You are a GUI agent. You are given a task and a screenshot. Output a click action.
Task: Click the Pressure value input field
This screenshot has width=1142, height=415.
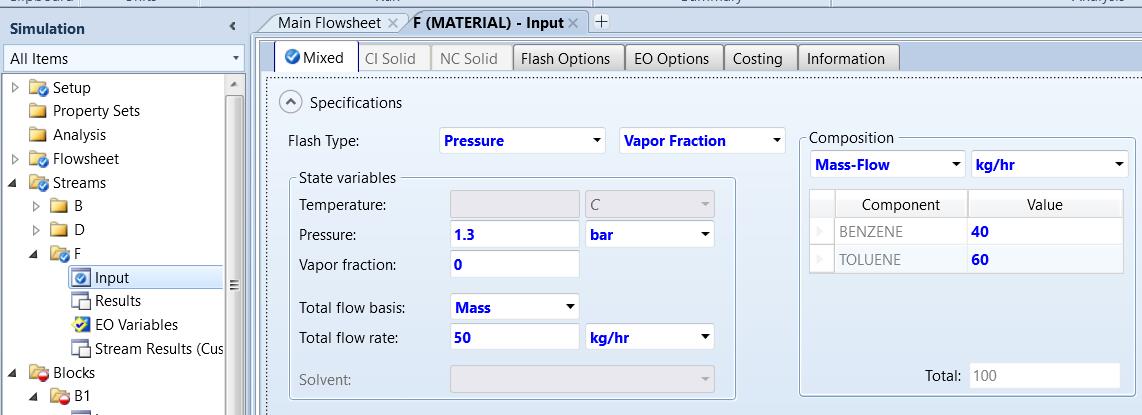(514, 235)
